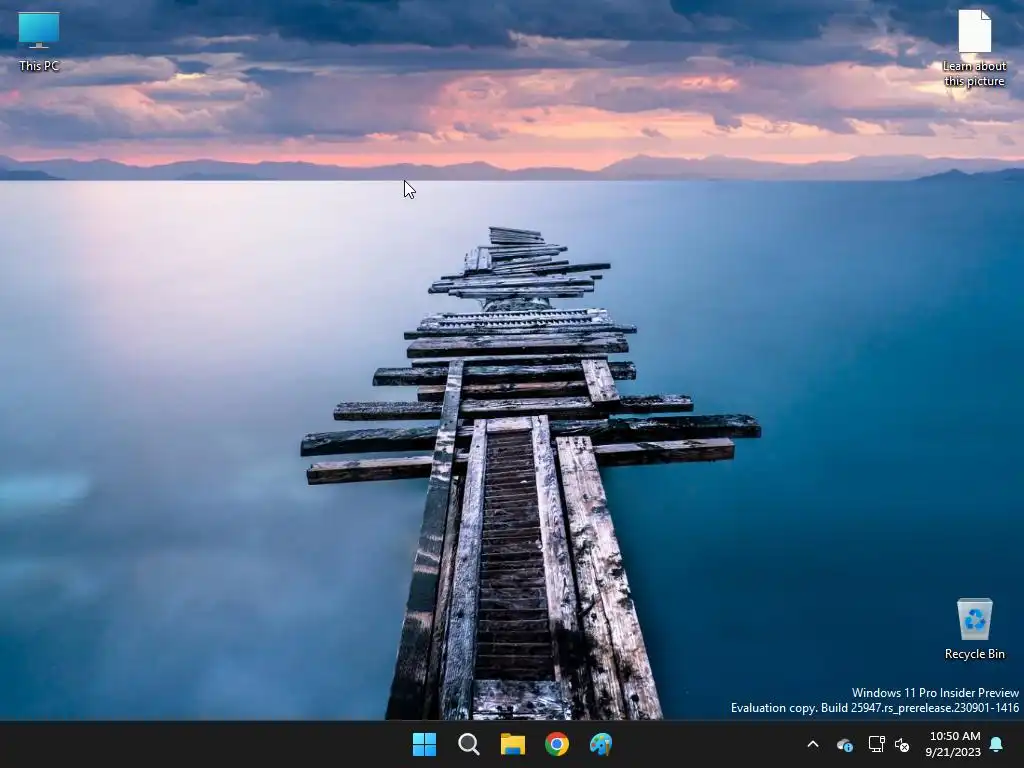Open the network status tray icon
Viewport: 1024px width, 768px height.
(x=876, y=744)
